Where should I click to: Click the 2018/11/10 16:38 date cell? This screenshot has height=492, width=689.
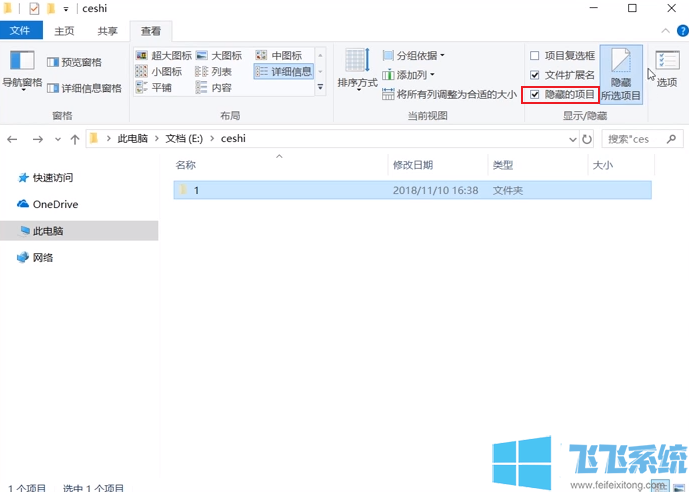coord(435,190)
